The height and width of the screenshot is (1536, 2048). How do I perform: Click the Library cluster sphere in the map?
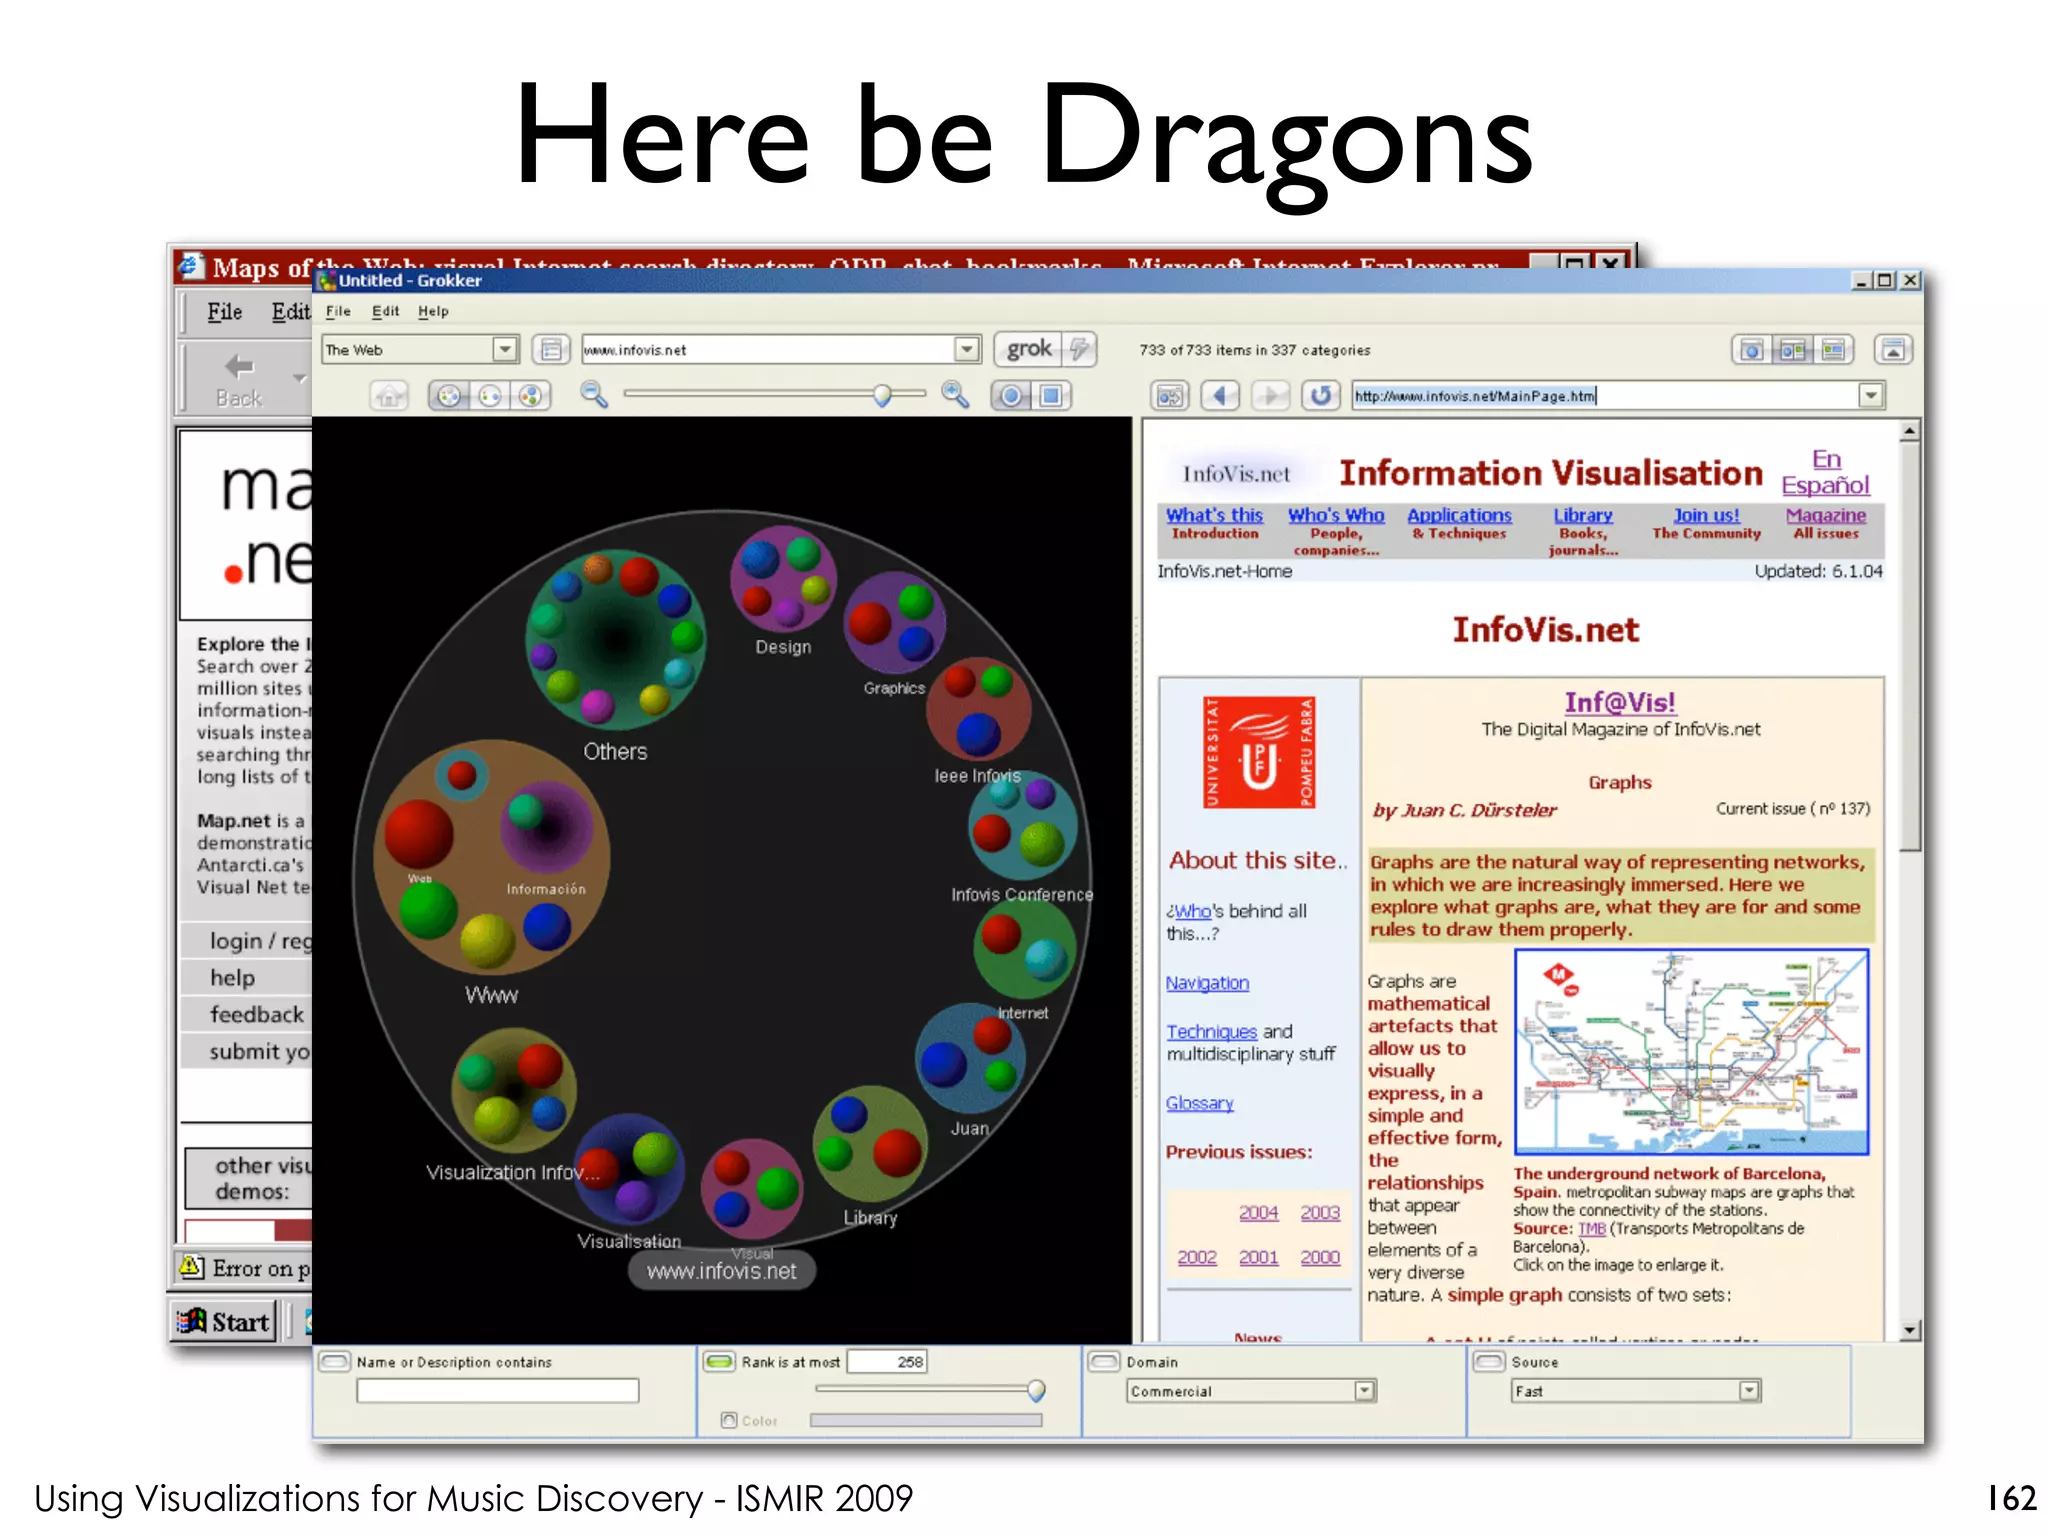pos(870,1143)
